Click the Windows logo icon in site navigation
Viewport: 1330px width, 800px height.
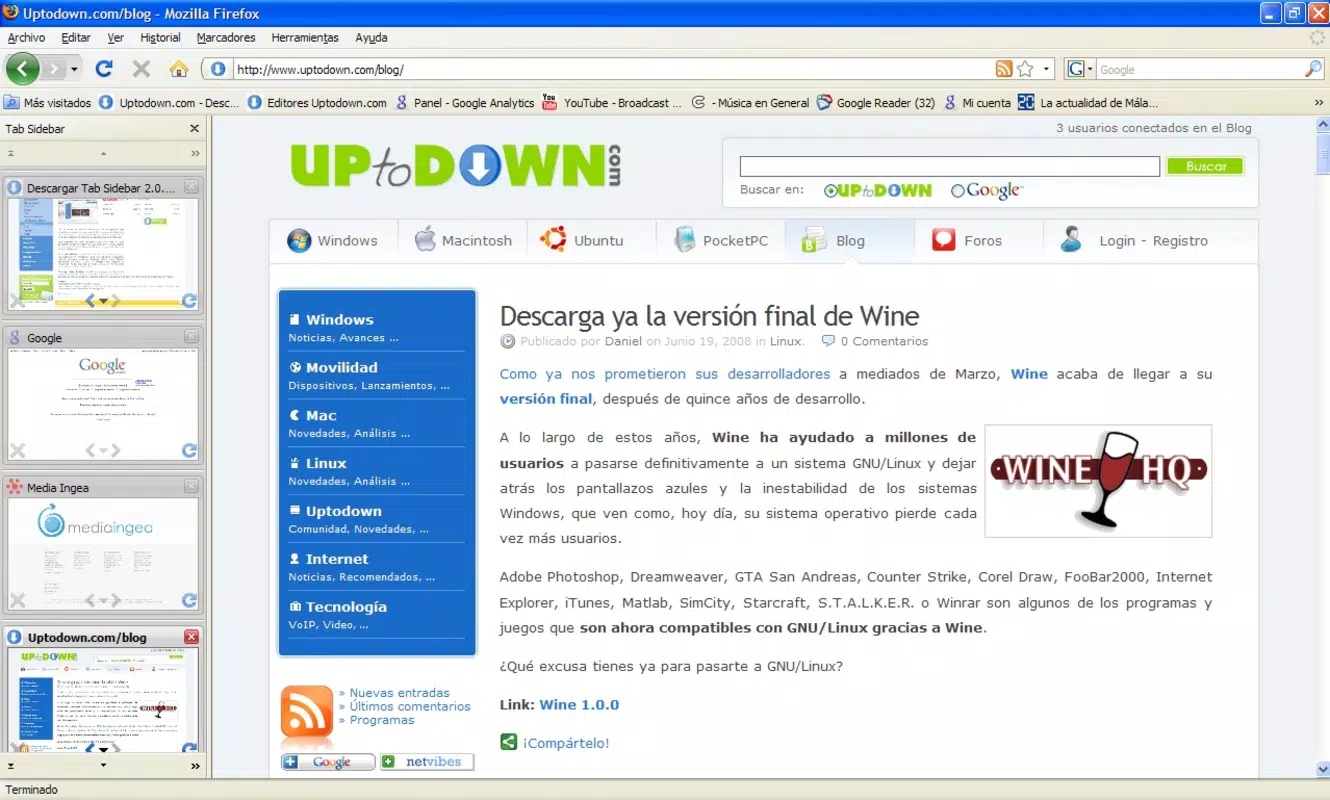click(x=299, y=241)
